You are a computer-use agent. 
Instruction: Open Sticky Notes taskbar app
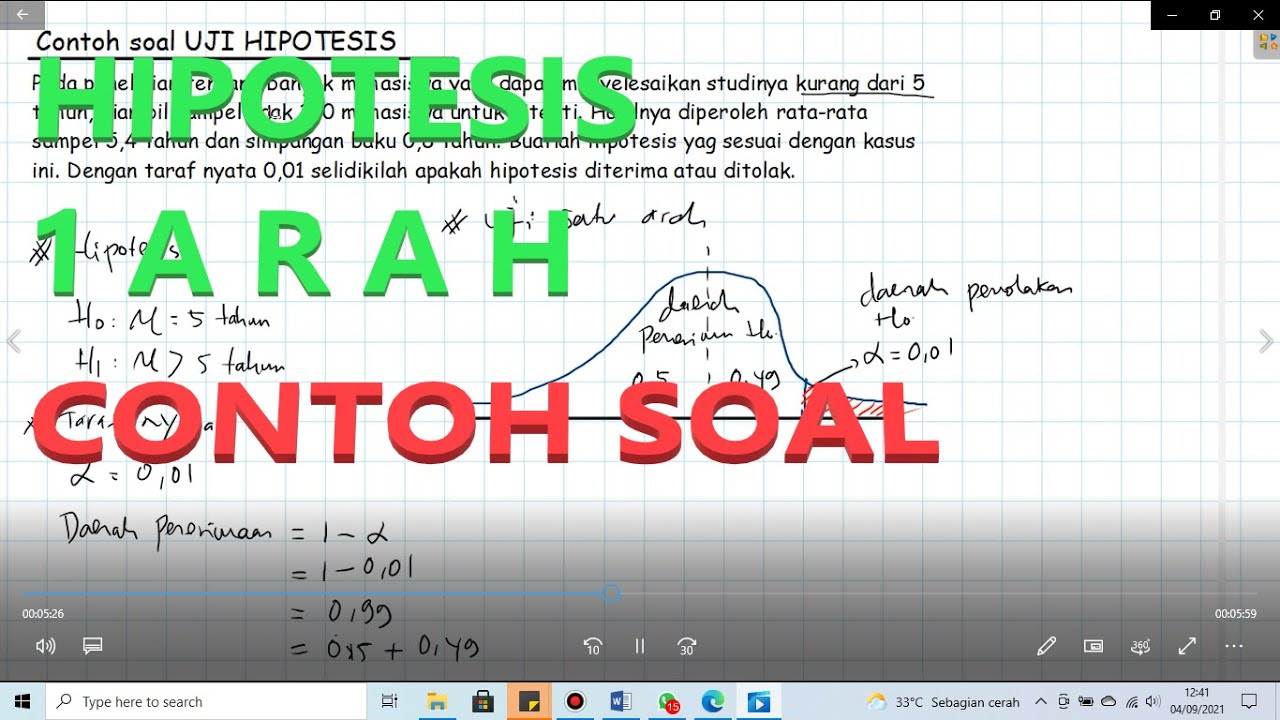(529, 702)
